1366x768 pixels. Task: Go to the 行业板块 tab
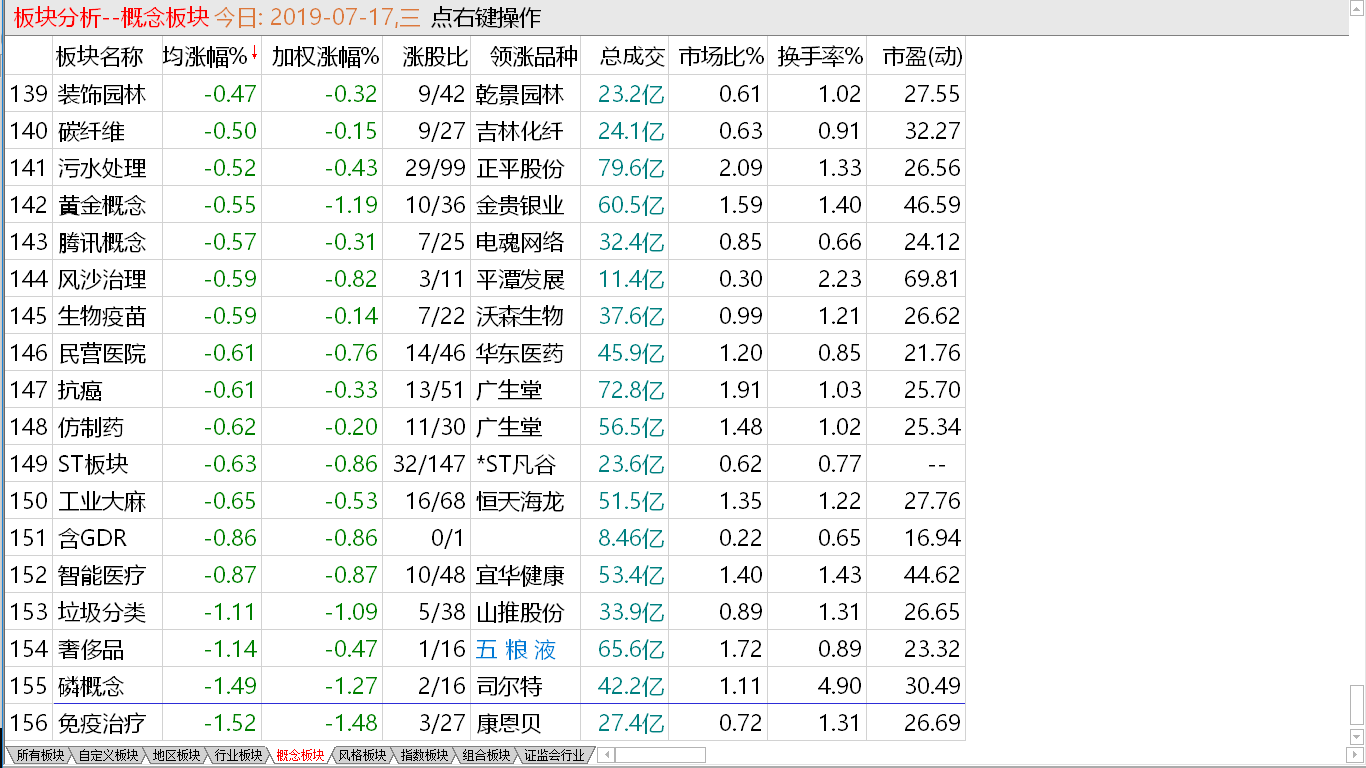point(237,755)
